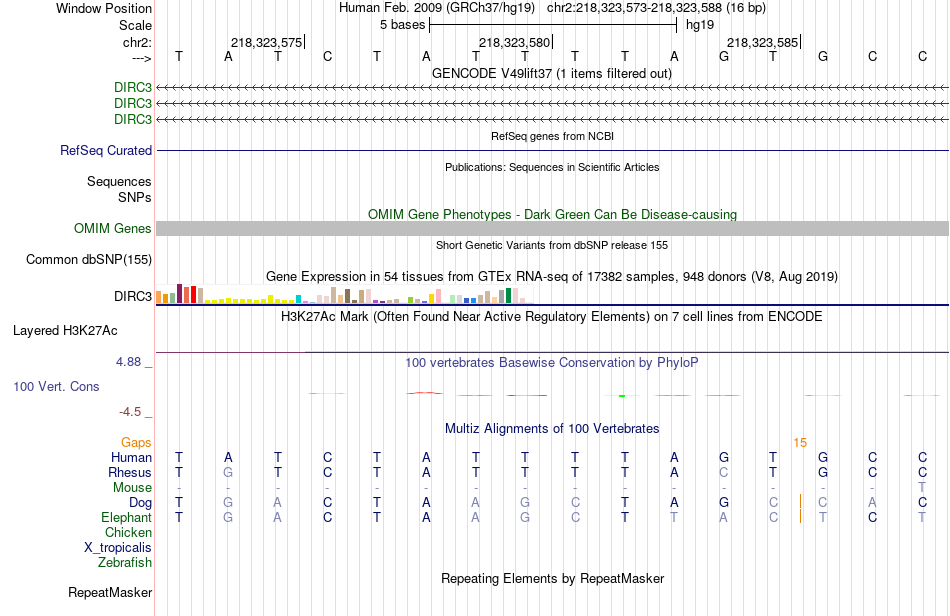Click the orange insertion bar in Elephant row

[x=800, y=516]
